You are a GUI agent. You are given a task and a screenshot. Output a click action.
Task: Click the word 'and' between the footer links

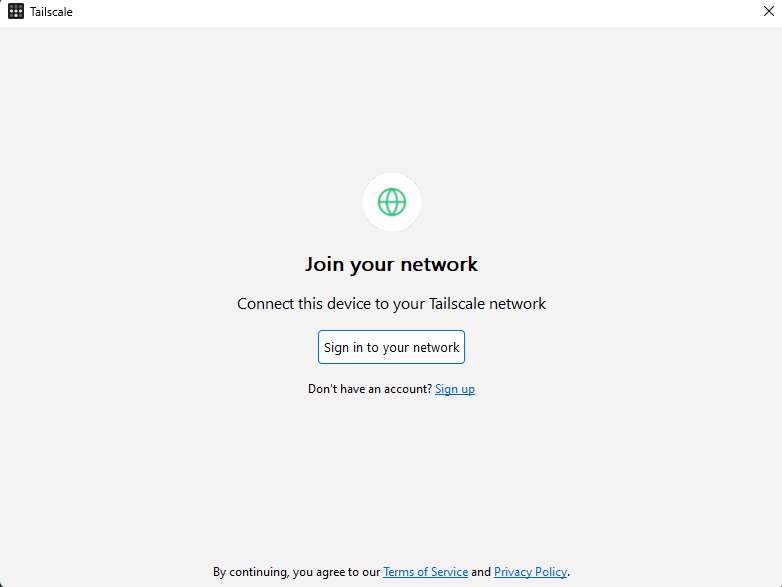[481, 572]
